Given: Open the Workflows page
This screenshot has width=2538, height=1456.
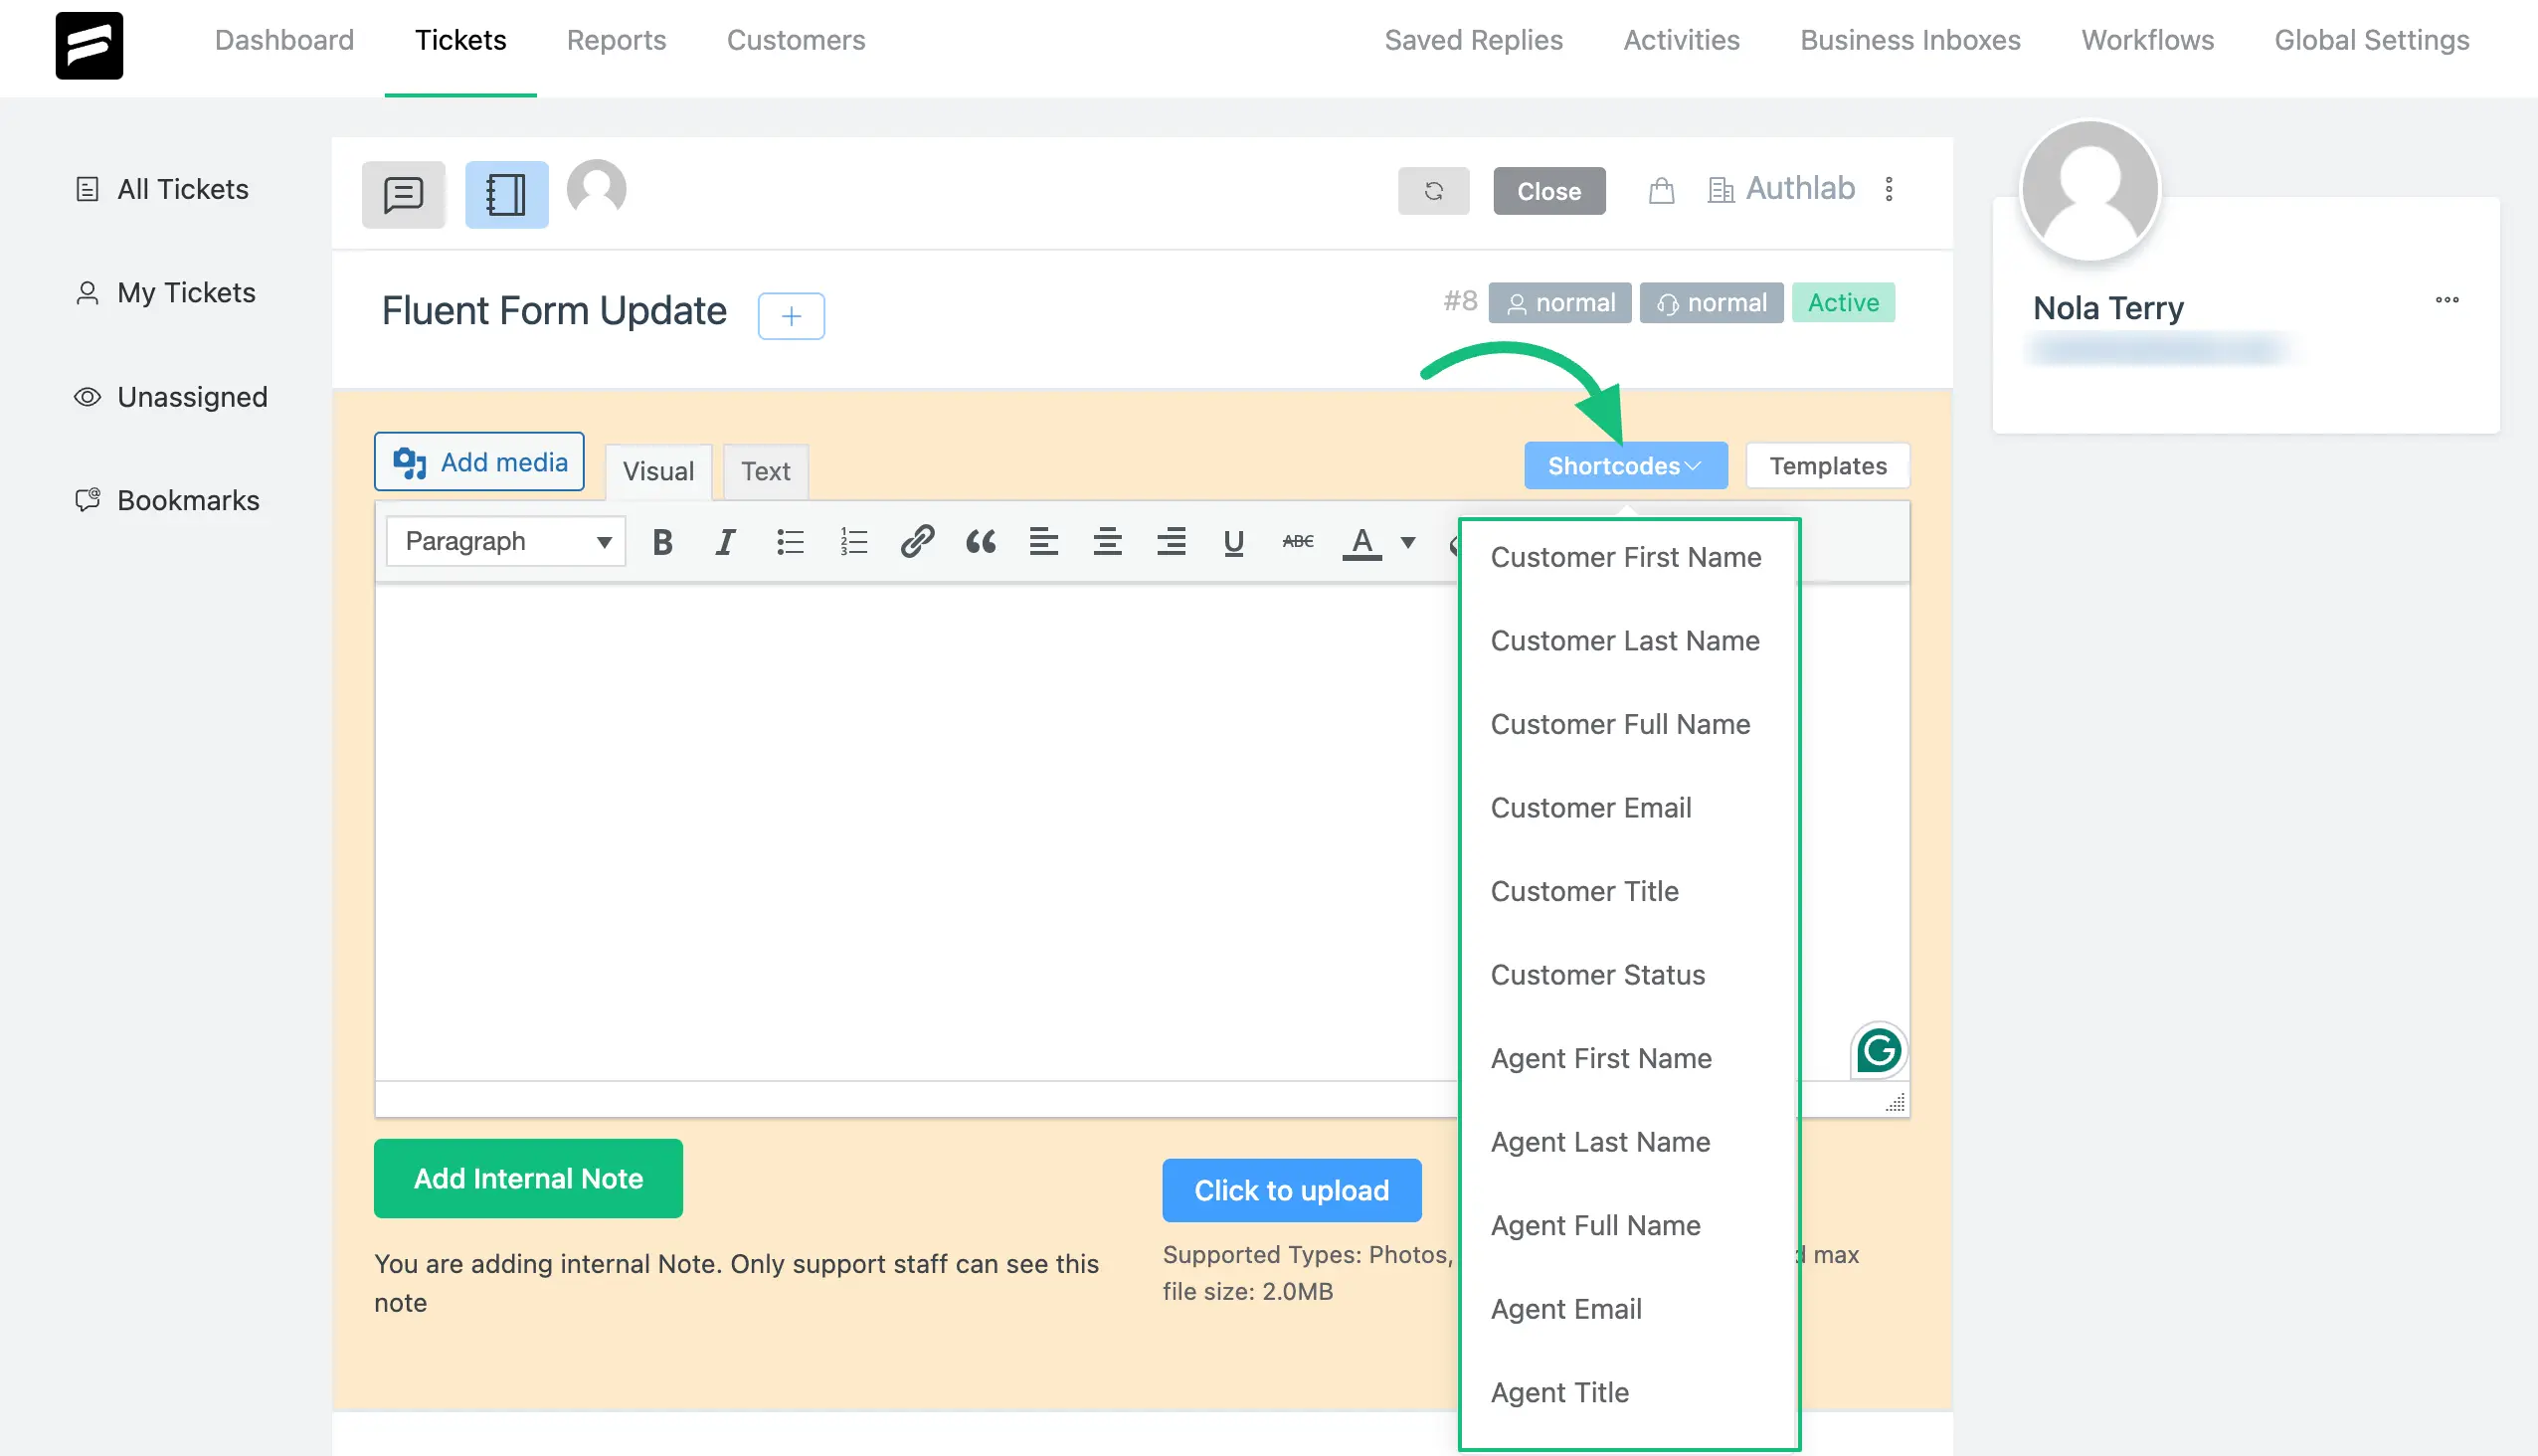Looking at the screenshot, I should click(x=2147, y=40).
